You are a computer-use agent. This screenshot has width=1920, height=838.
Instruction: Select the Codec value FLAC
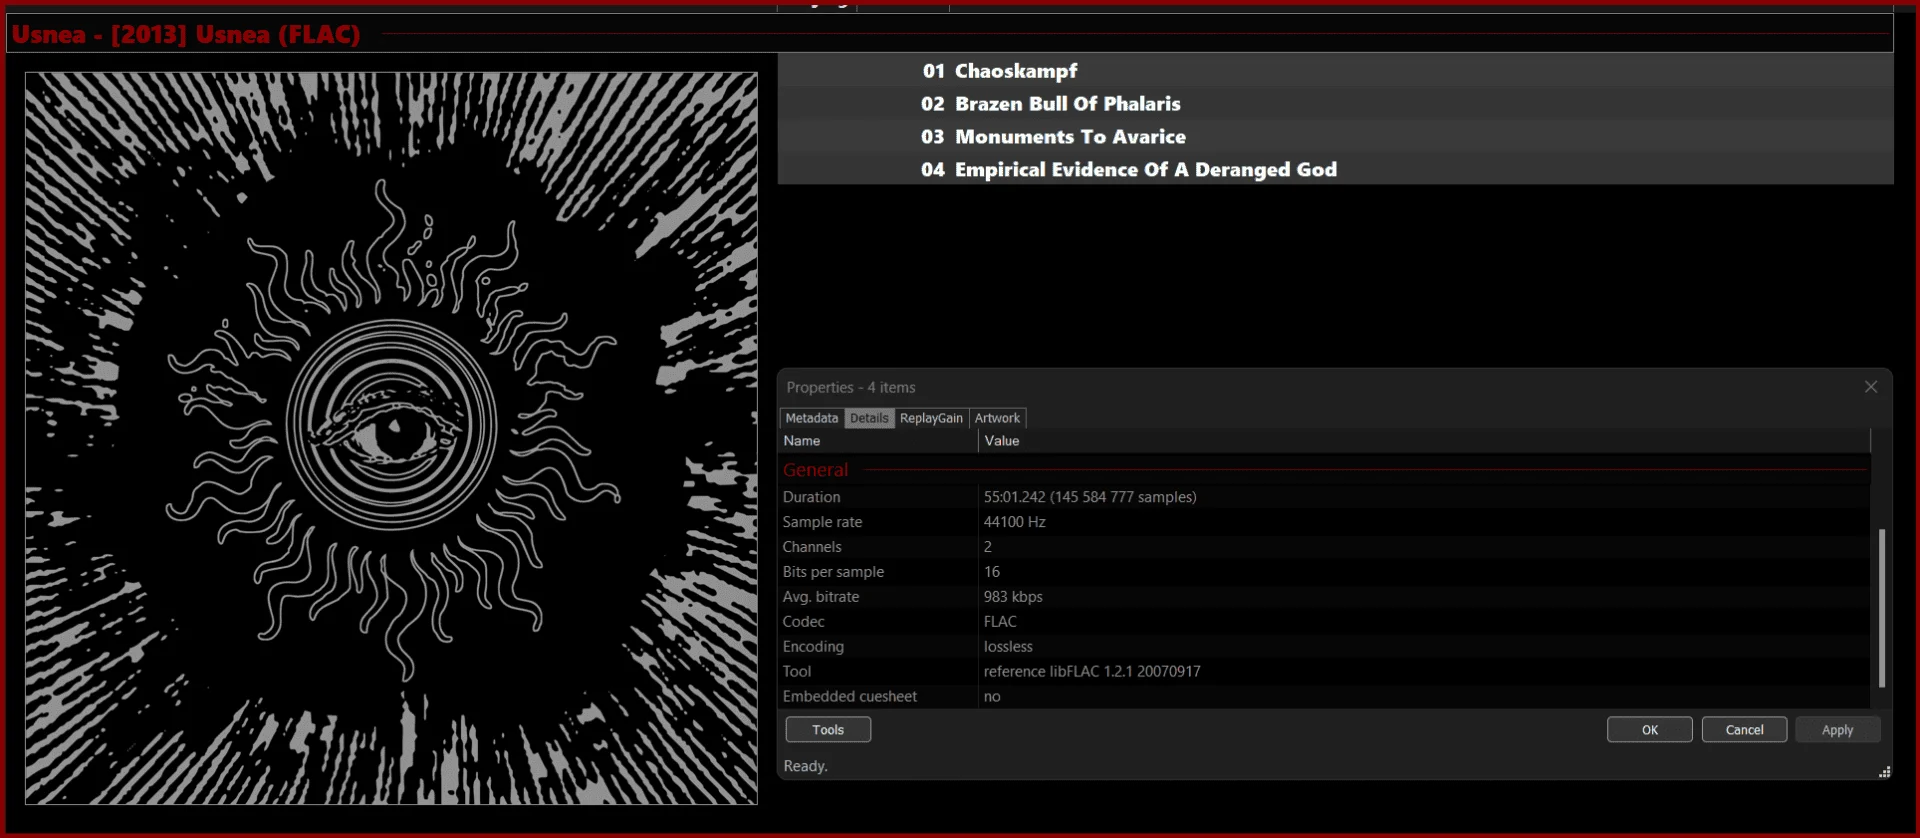click(1000, 622)
